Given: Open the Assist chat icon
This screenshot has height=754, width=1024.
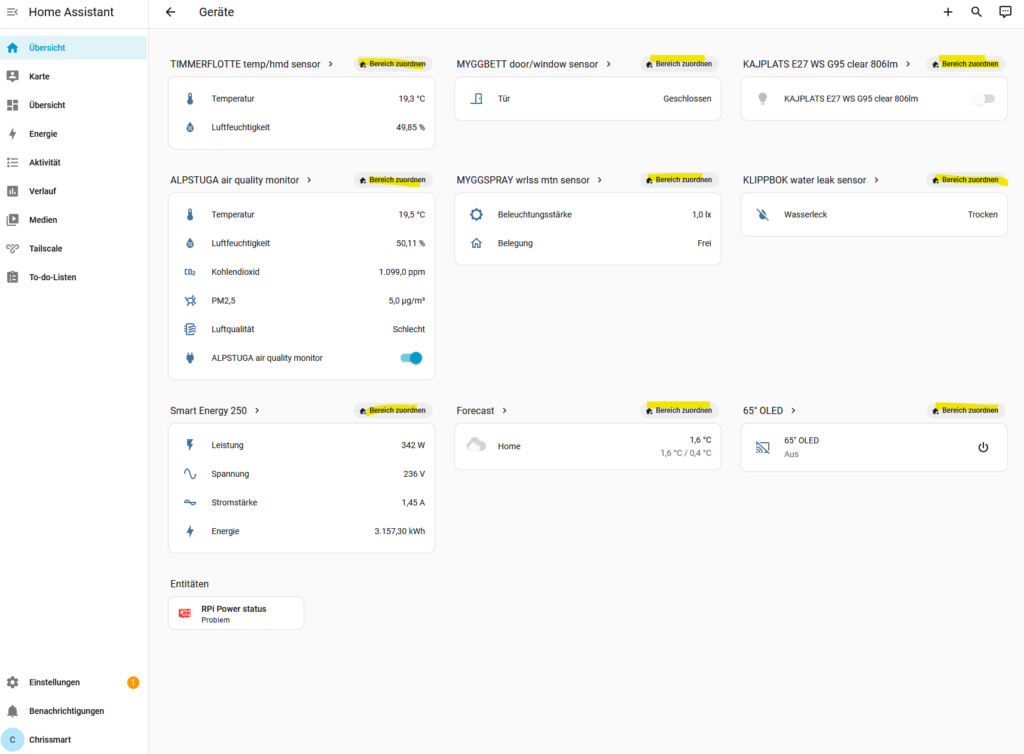Looking at the screenshot, I should click(x=1005, y=12).
